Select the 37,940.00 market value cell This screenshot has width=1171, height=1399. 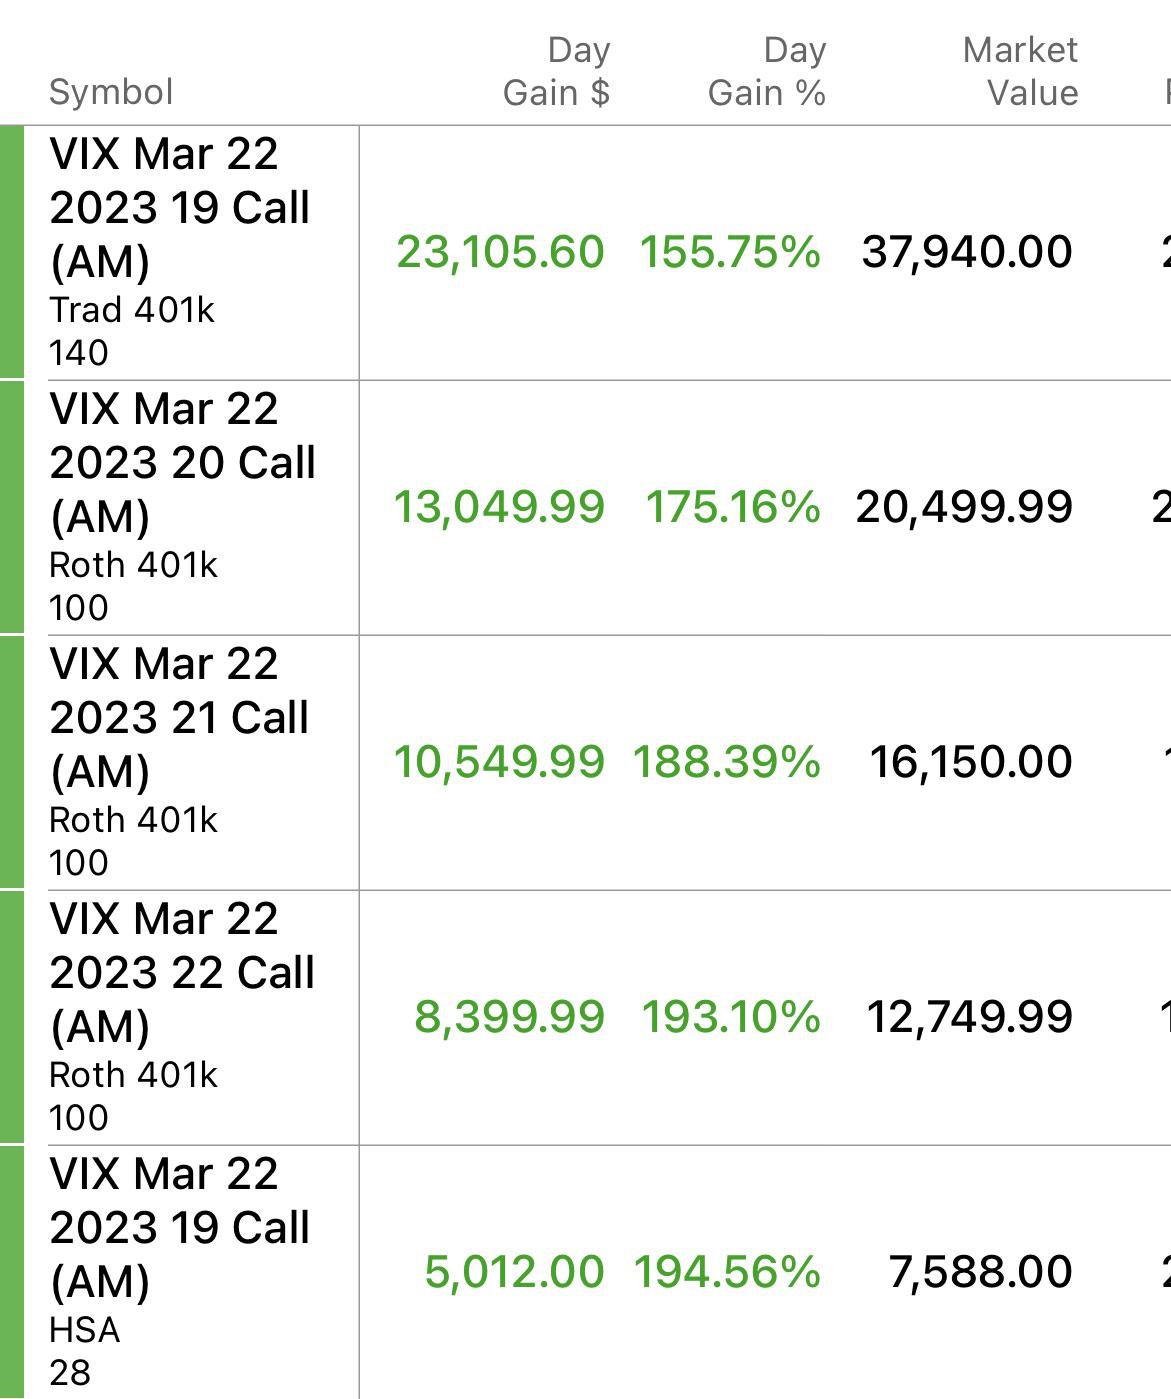pos(967,252)
